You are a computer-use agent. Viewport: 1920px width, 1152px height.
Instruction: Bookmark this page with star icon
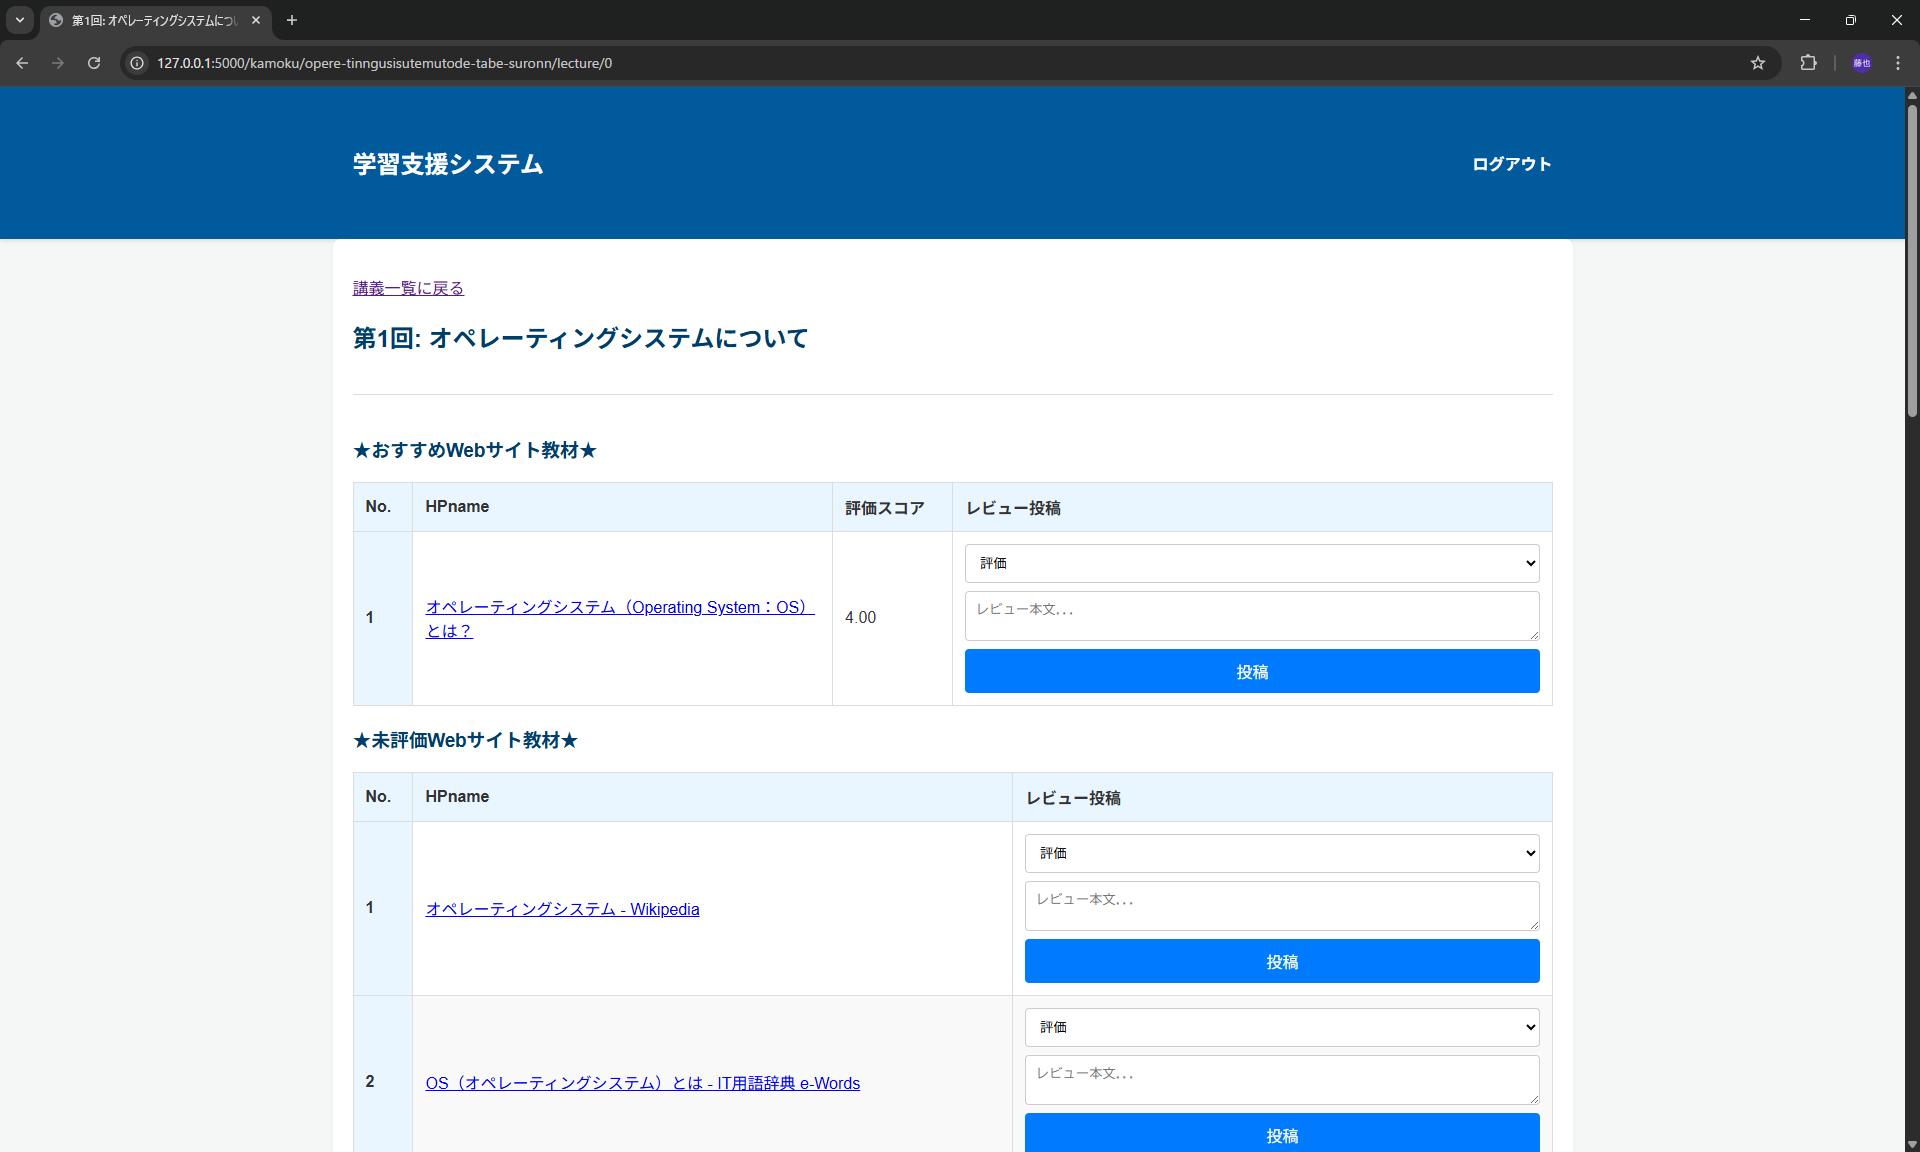tap(1758, 63)
